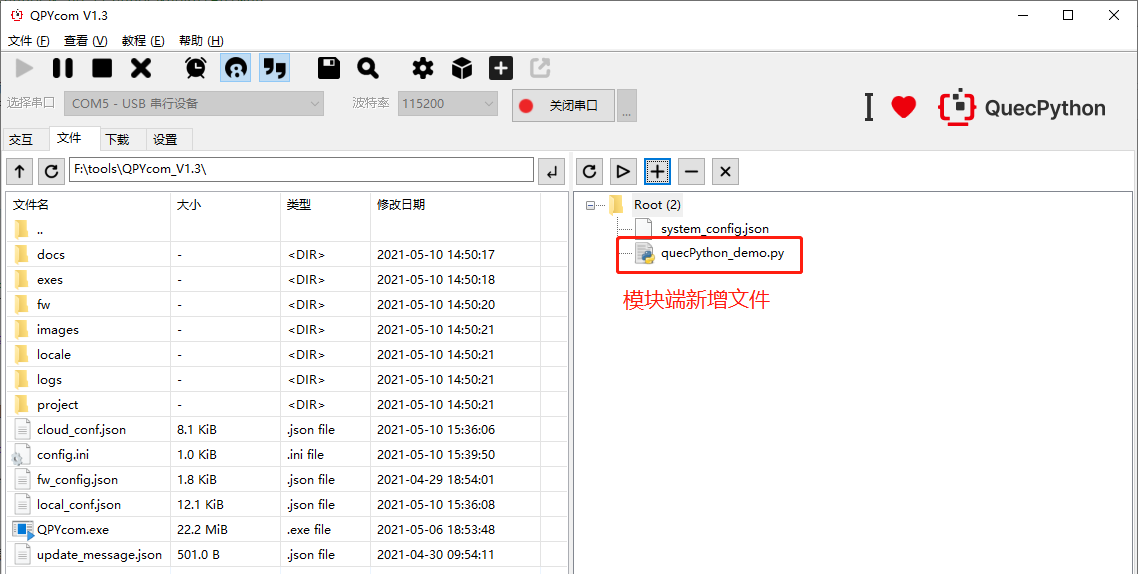The height and width of the screenshot is (574, 1138).
Task: Open the 文件 (F) menu
Action: click(x=29, y=41)
